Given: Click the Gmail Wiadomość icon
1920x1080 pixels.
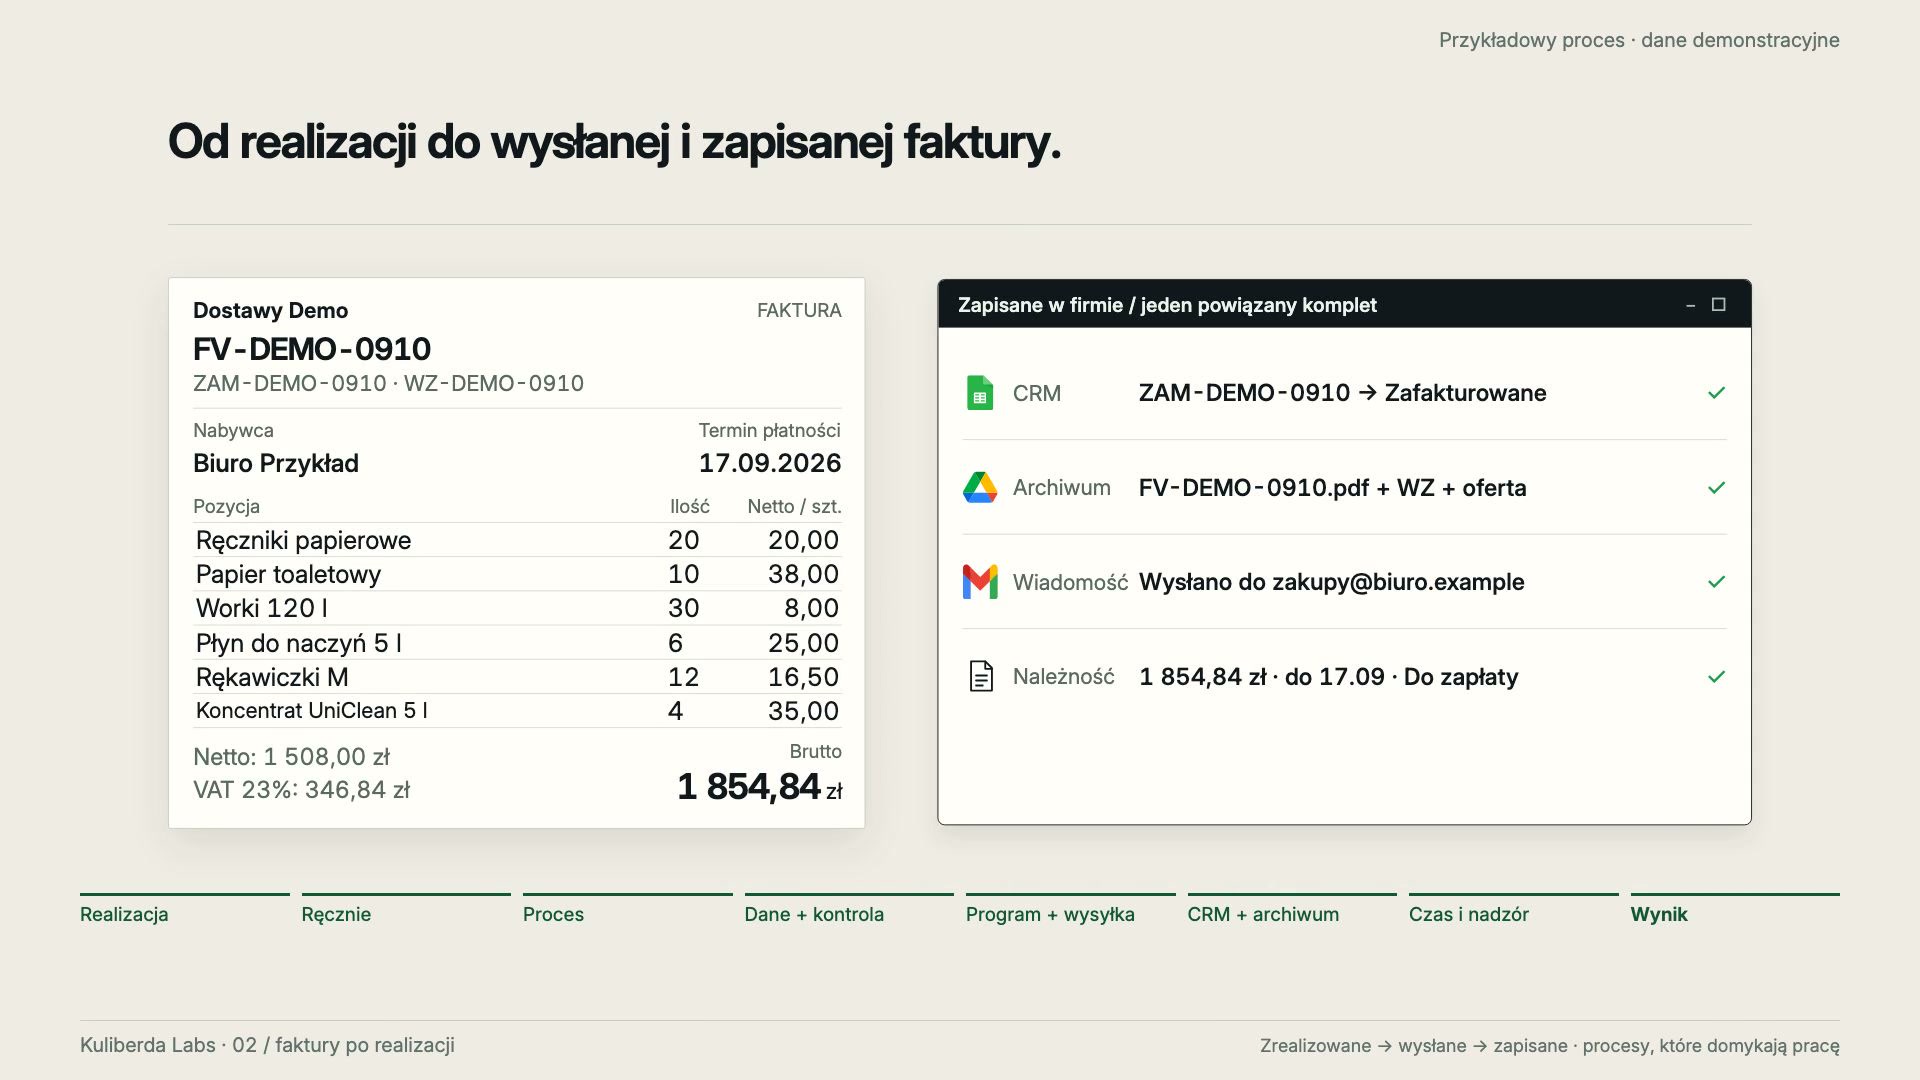Looking at the screenshot, I should 980,582.
